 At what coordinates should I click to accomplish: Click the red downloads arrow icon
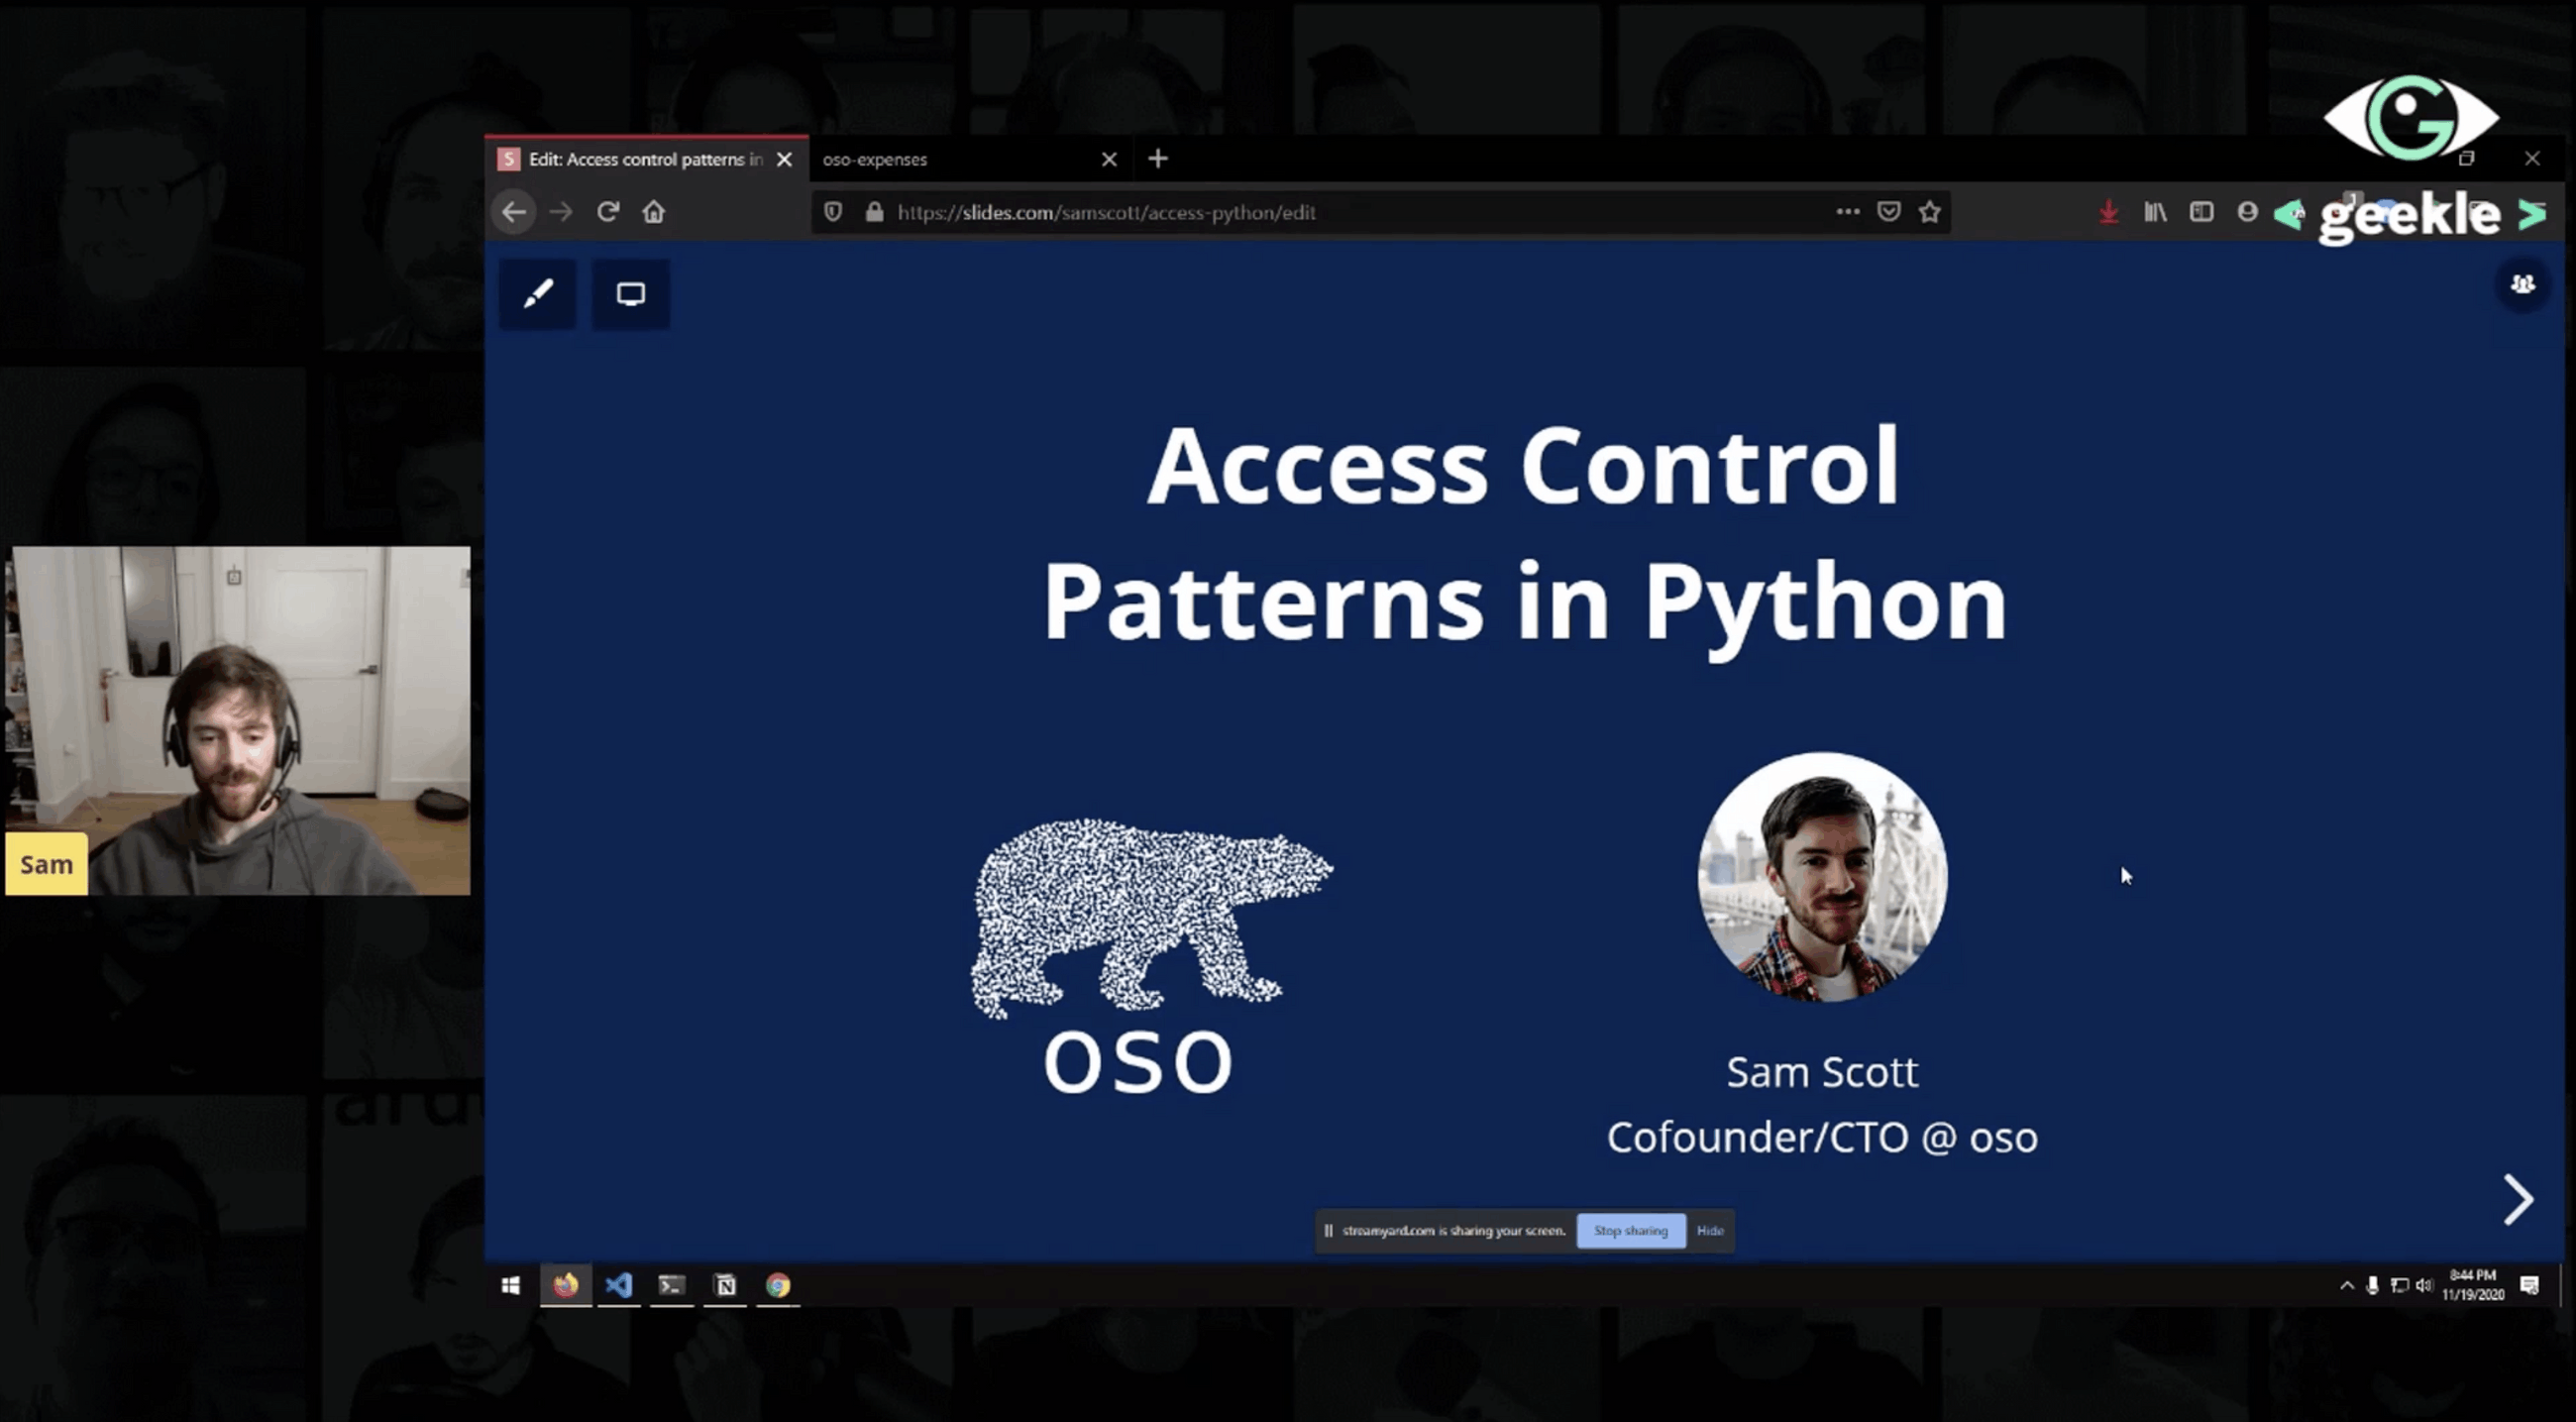pos(2109,212)
